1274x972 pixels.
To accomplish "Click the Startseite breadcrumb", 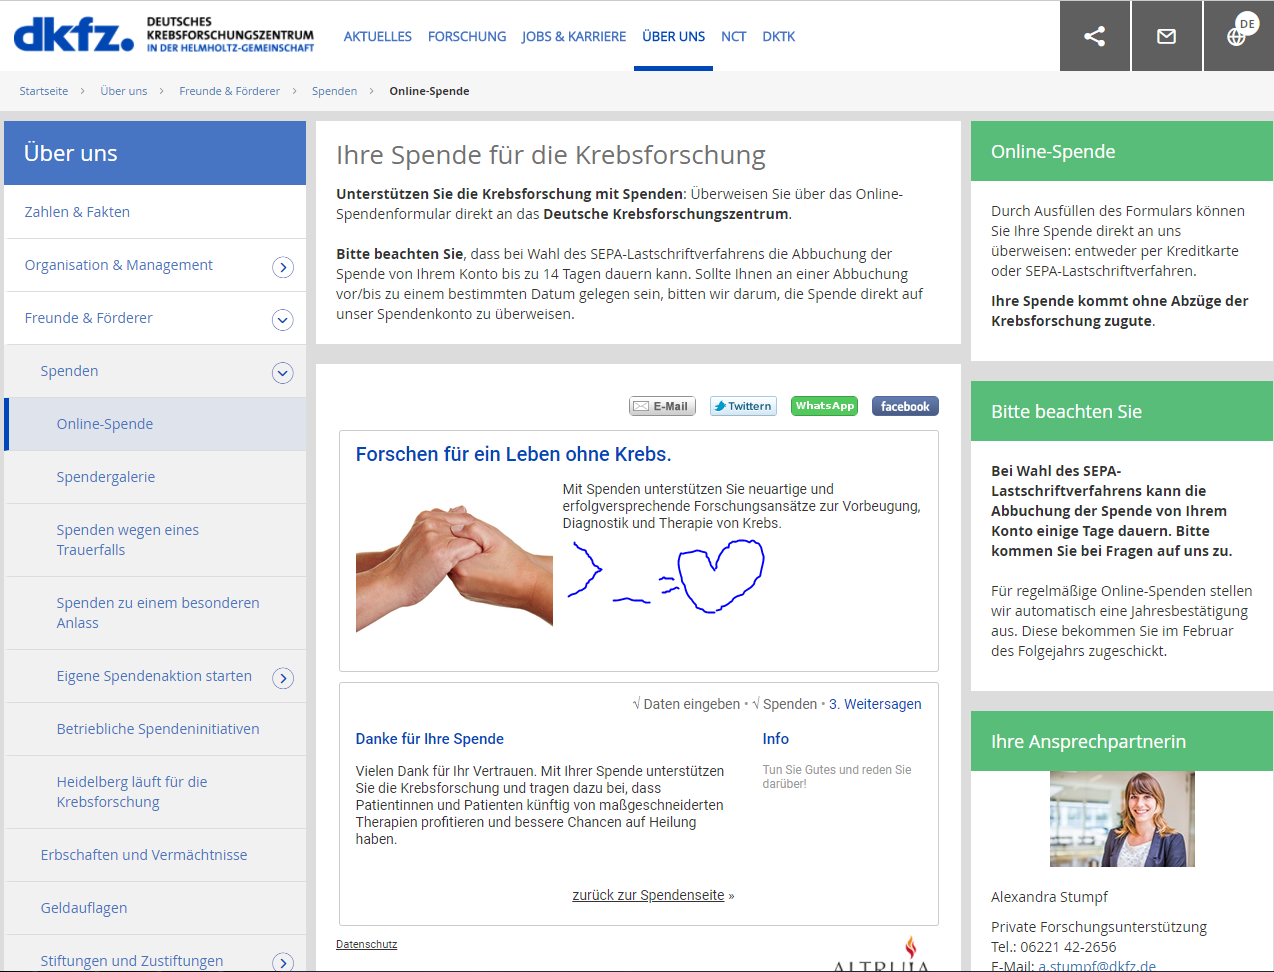I will click(x=44, y=91).
